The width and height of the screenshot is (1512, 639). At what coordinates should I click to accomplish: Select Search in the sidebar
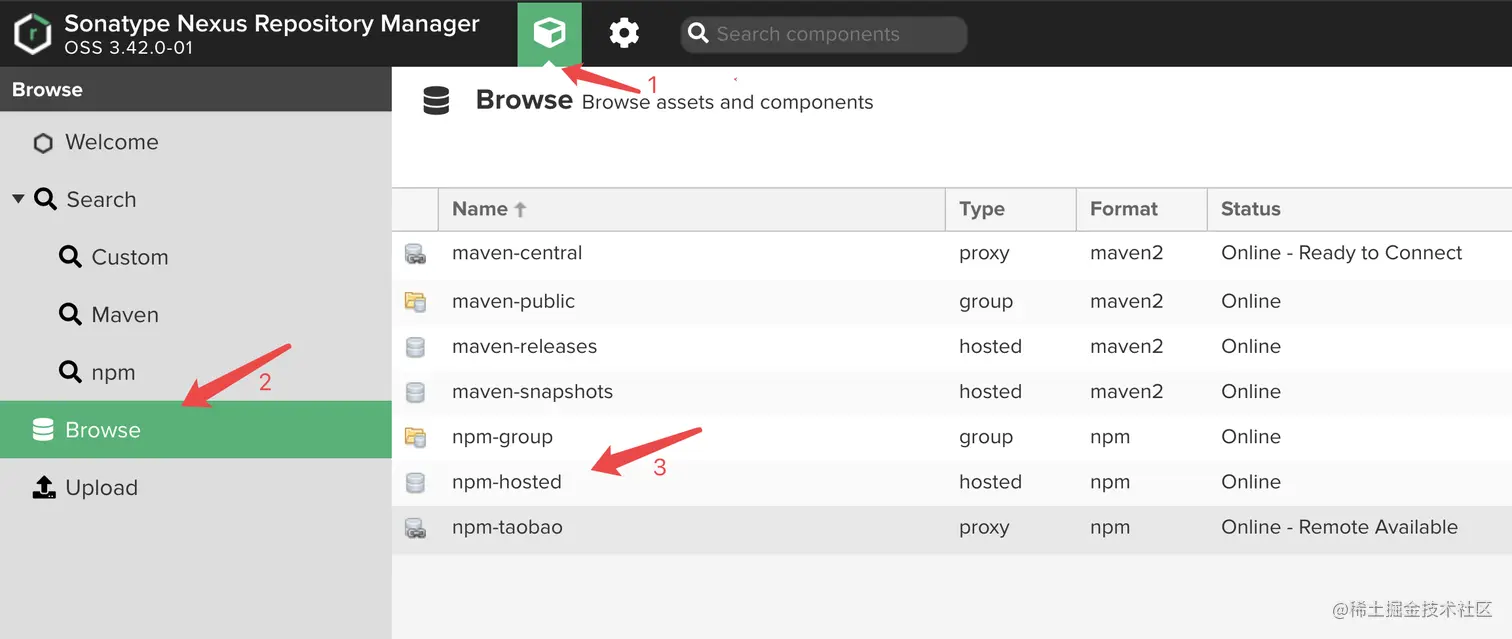pyautogui.click(x=101, y=199)
